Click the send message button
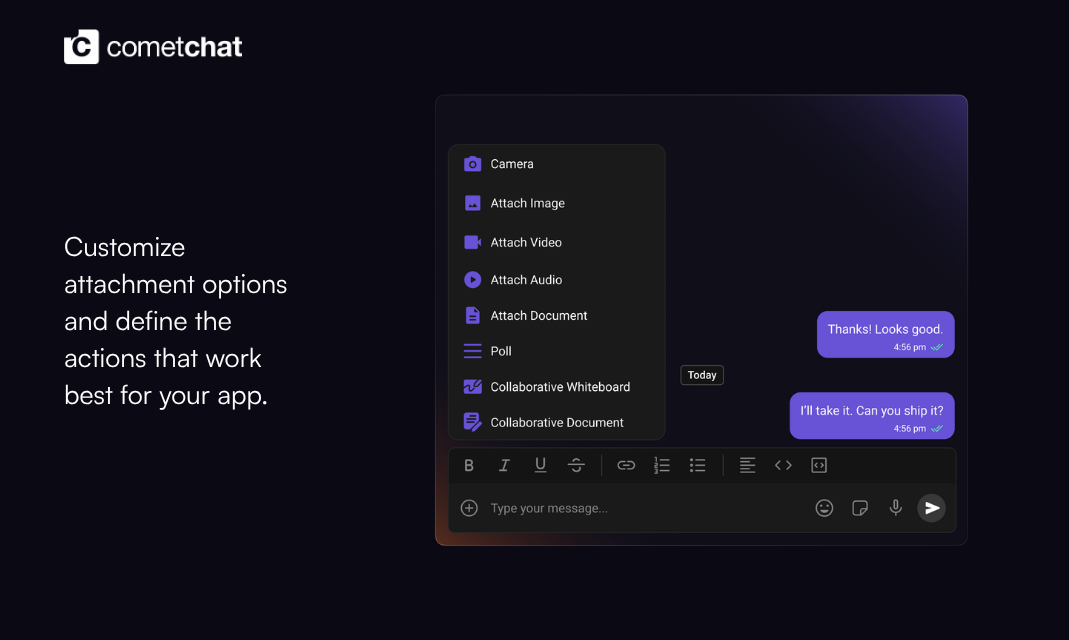1069x640 pixels. (931, 508)
